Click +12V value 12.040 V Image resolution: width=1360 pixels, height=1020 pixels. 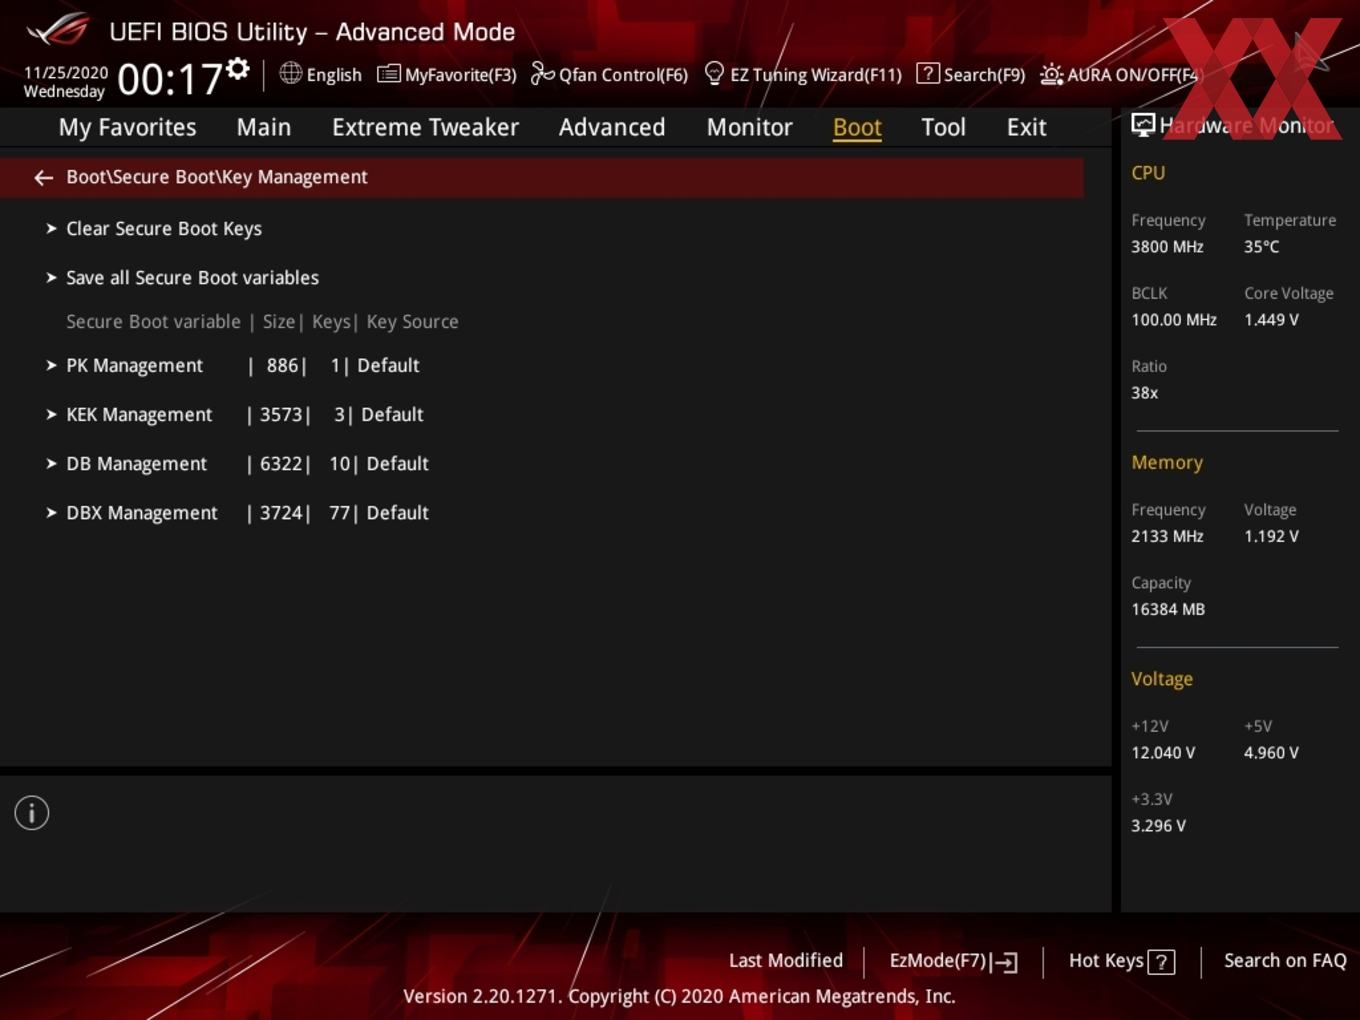[1163, 753]
